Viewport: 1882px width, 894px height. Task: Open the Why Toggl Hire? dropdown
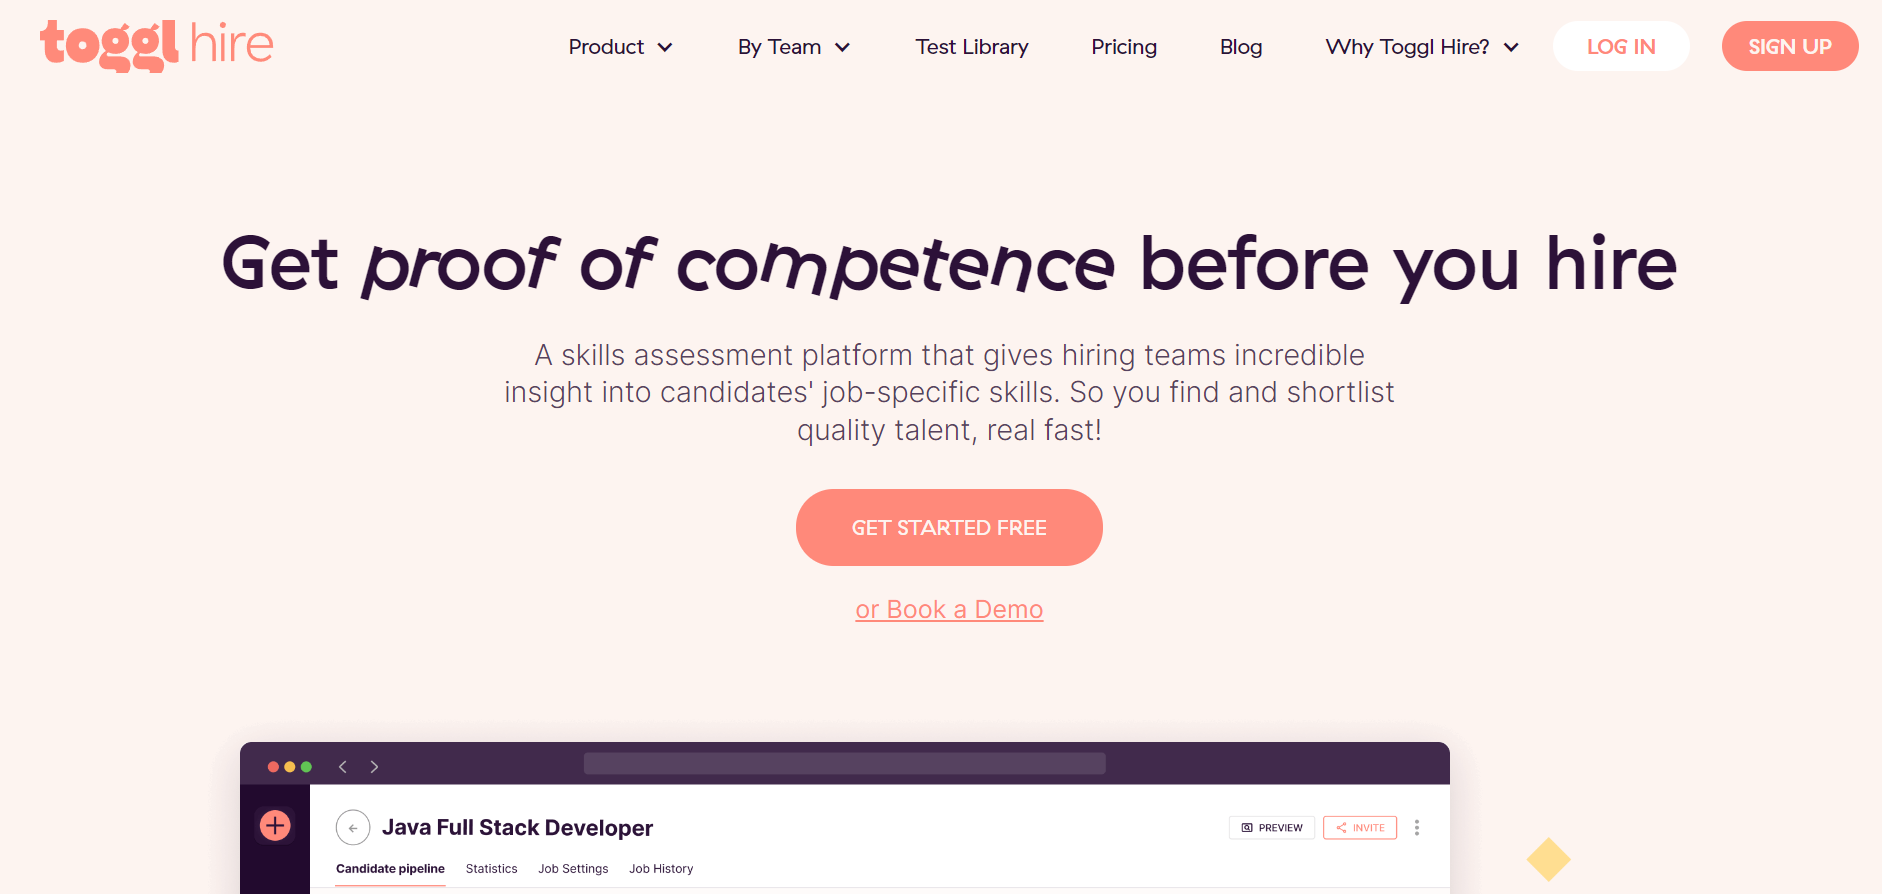(x=1422, y=47)
